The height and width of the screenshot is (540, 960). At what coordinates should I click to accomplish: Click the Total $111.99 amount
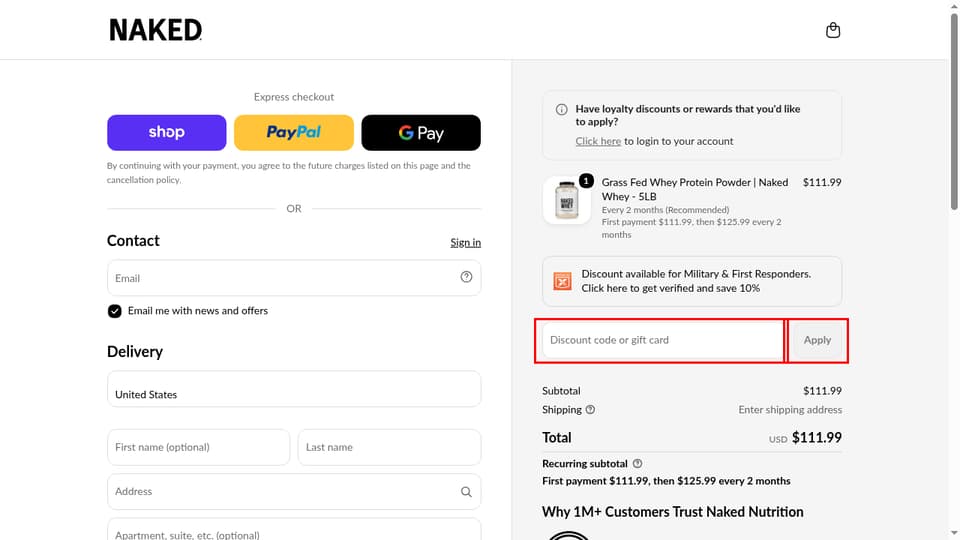817,438
